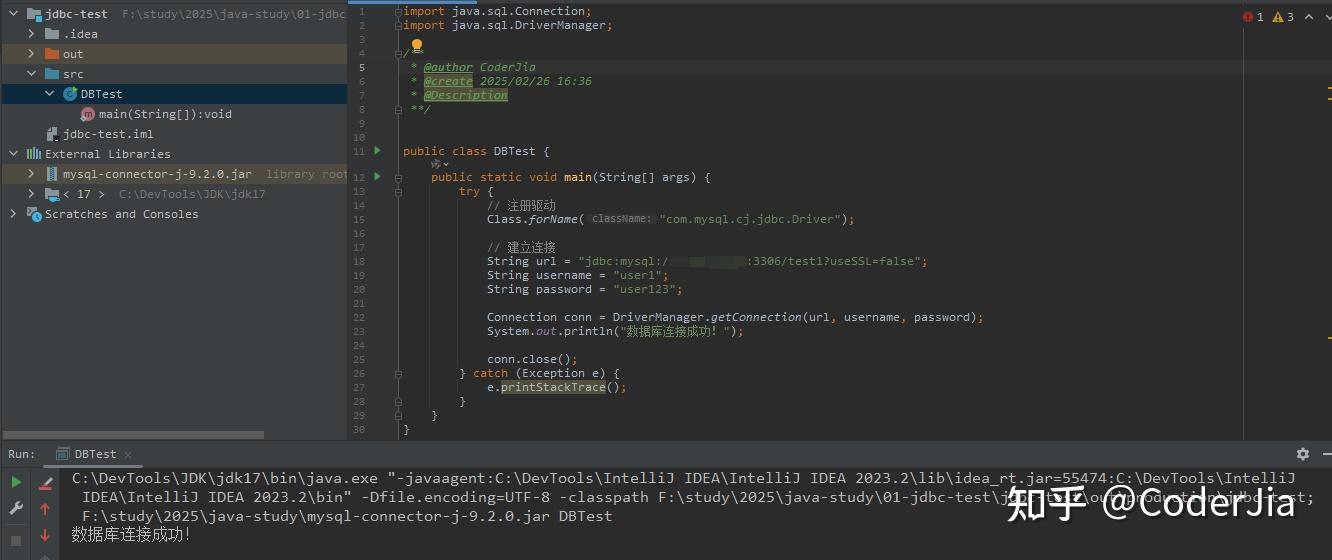The image size is (1332, 560).
Task: Select the src folder label
Action: pos(73,74)
